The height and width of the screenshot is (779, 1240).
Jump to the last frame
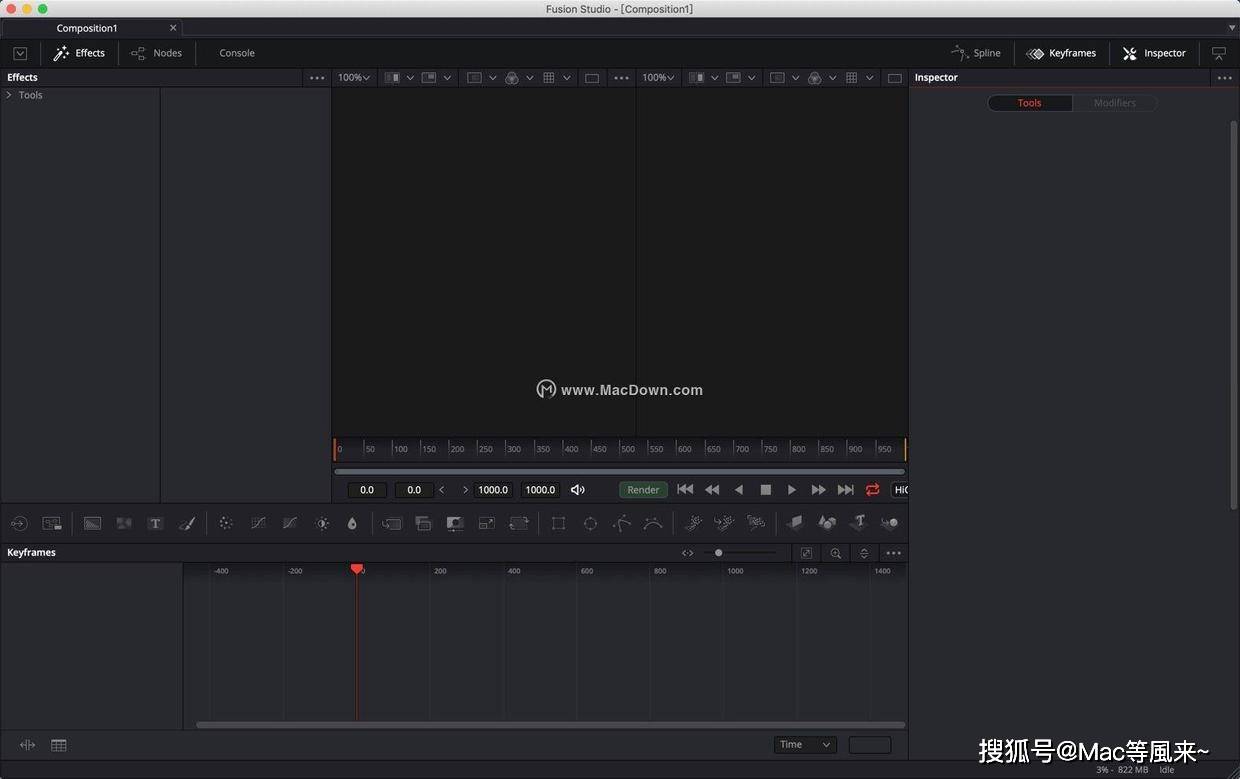[846, 490]
